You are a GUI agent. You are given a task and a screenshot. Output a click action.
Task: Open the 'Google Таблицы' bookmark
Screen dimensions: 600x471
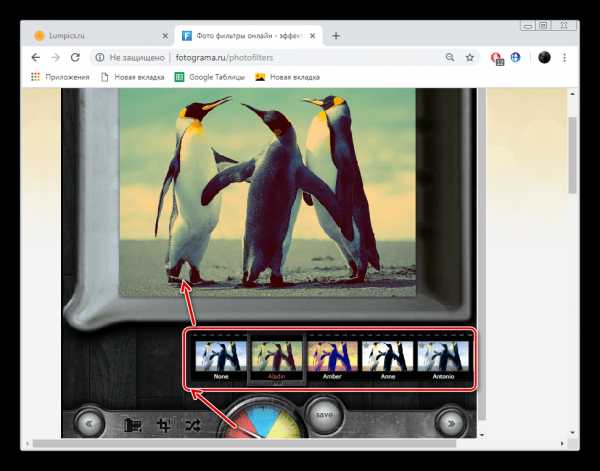point(210,77)
